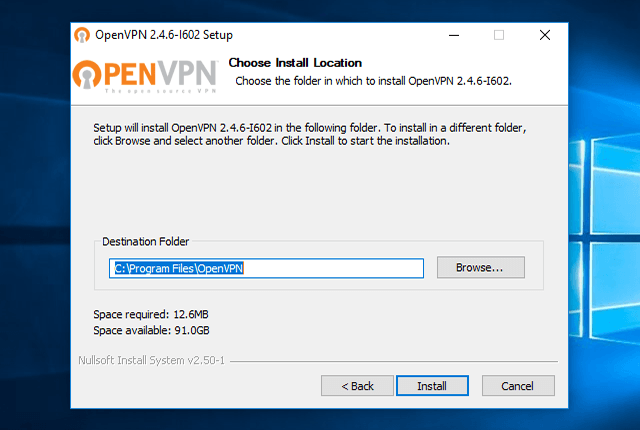Click "Setup will install OpenVPN" instruction text
Image resolution: width=640 pixels, height=430 pixels.
pyautogui.click(x=310, y=134)
